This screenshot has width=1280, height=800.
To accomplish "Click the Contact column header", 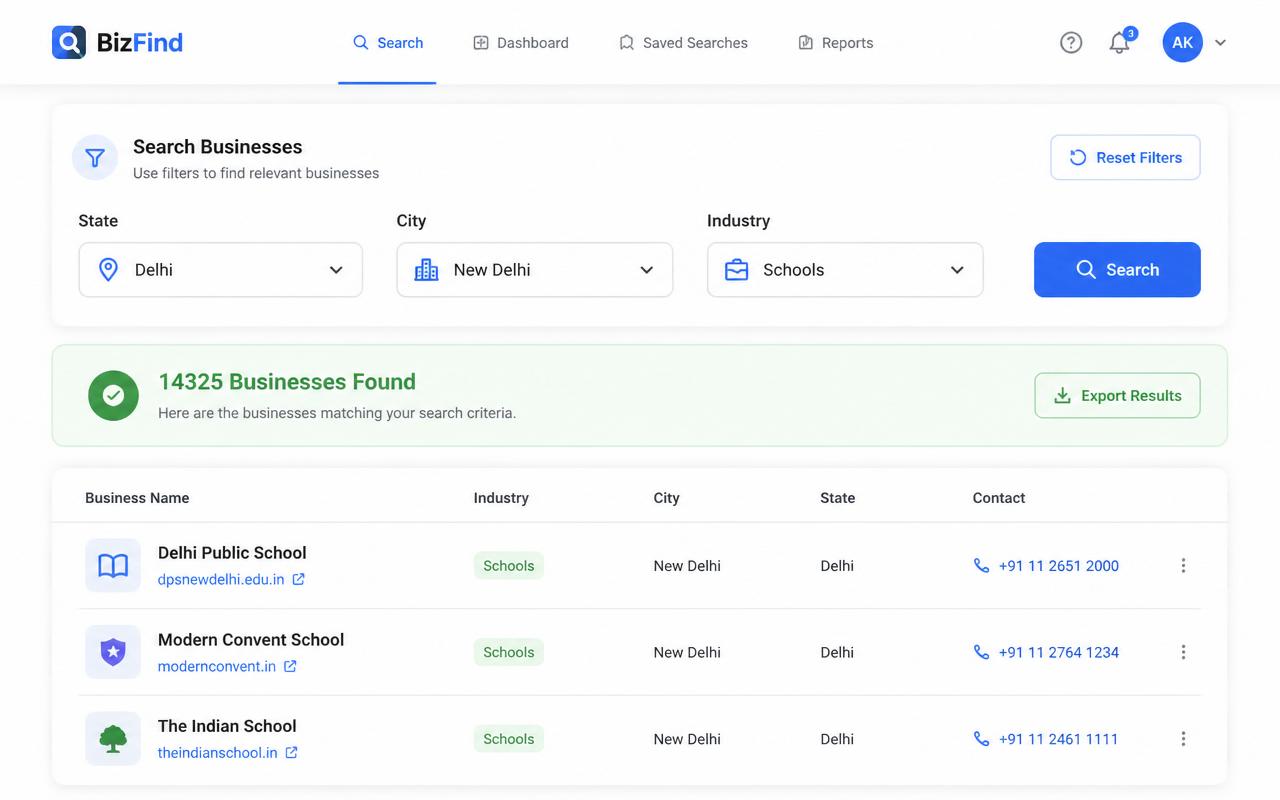I will (999, 498).
